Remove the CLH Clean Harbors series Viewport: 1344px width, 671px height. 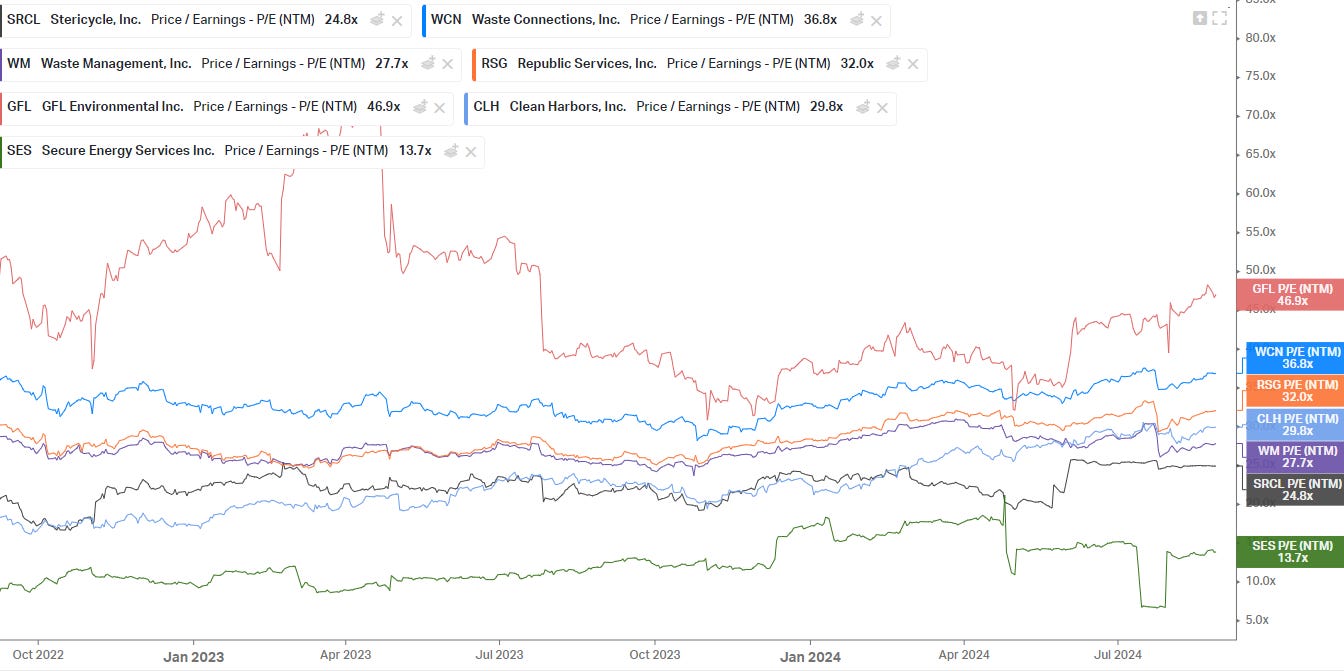[x=882, y=107]
